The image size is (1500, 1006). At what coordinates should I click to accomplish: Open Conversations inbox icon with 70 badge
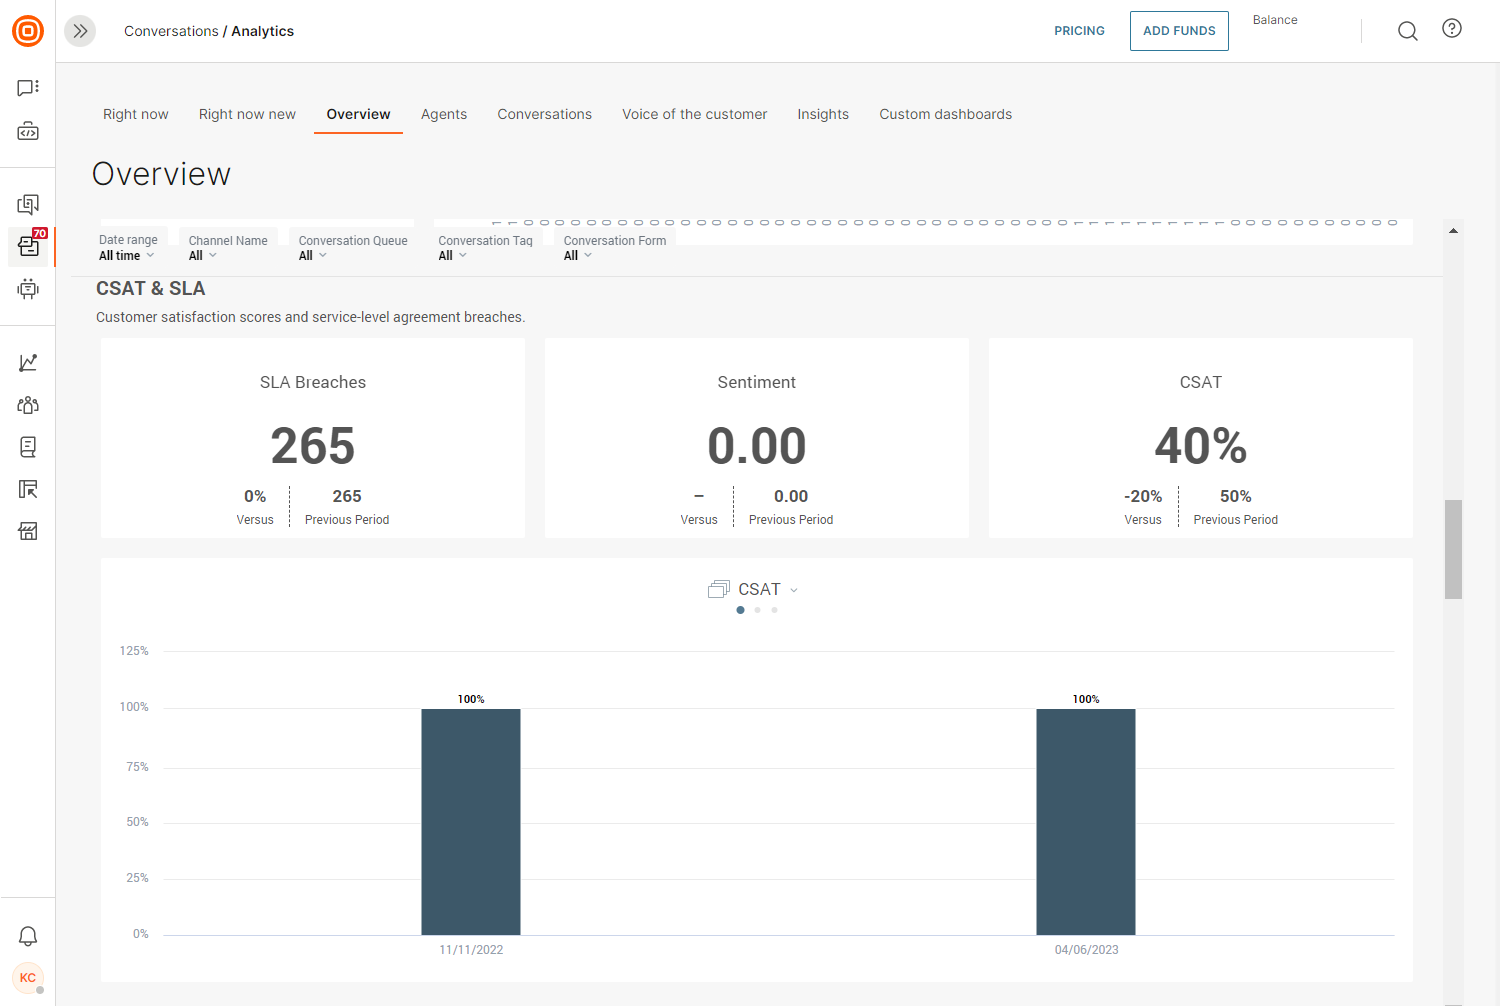[28, 246]
